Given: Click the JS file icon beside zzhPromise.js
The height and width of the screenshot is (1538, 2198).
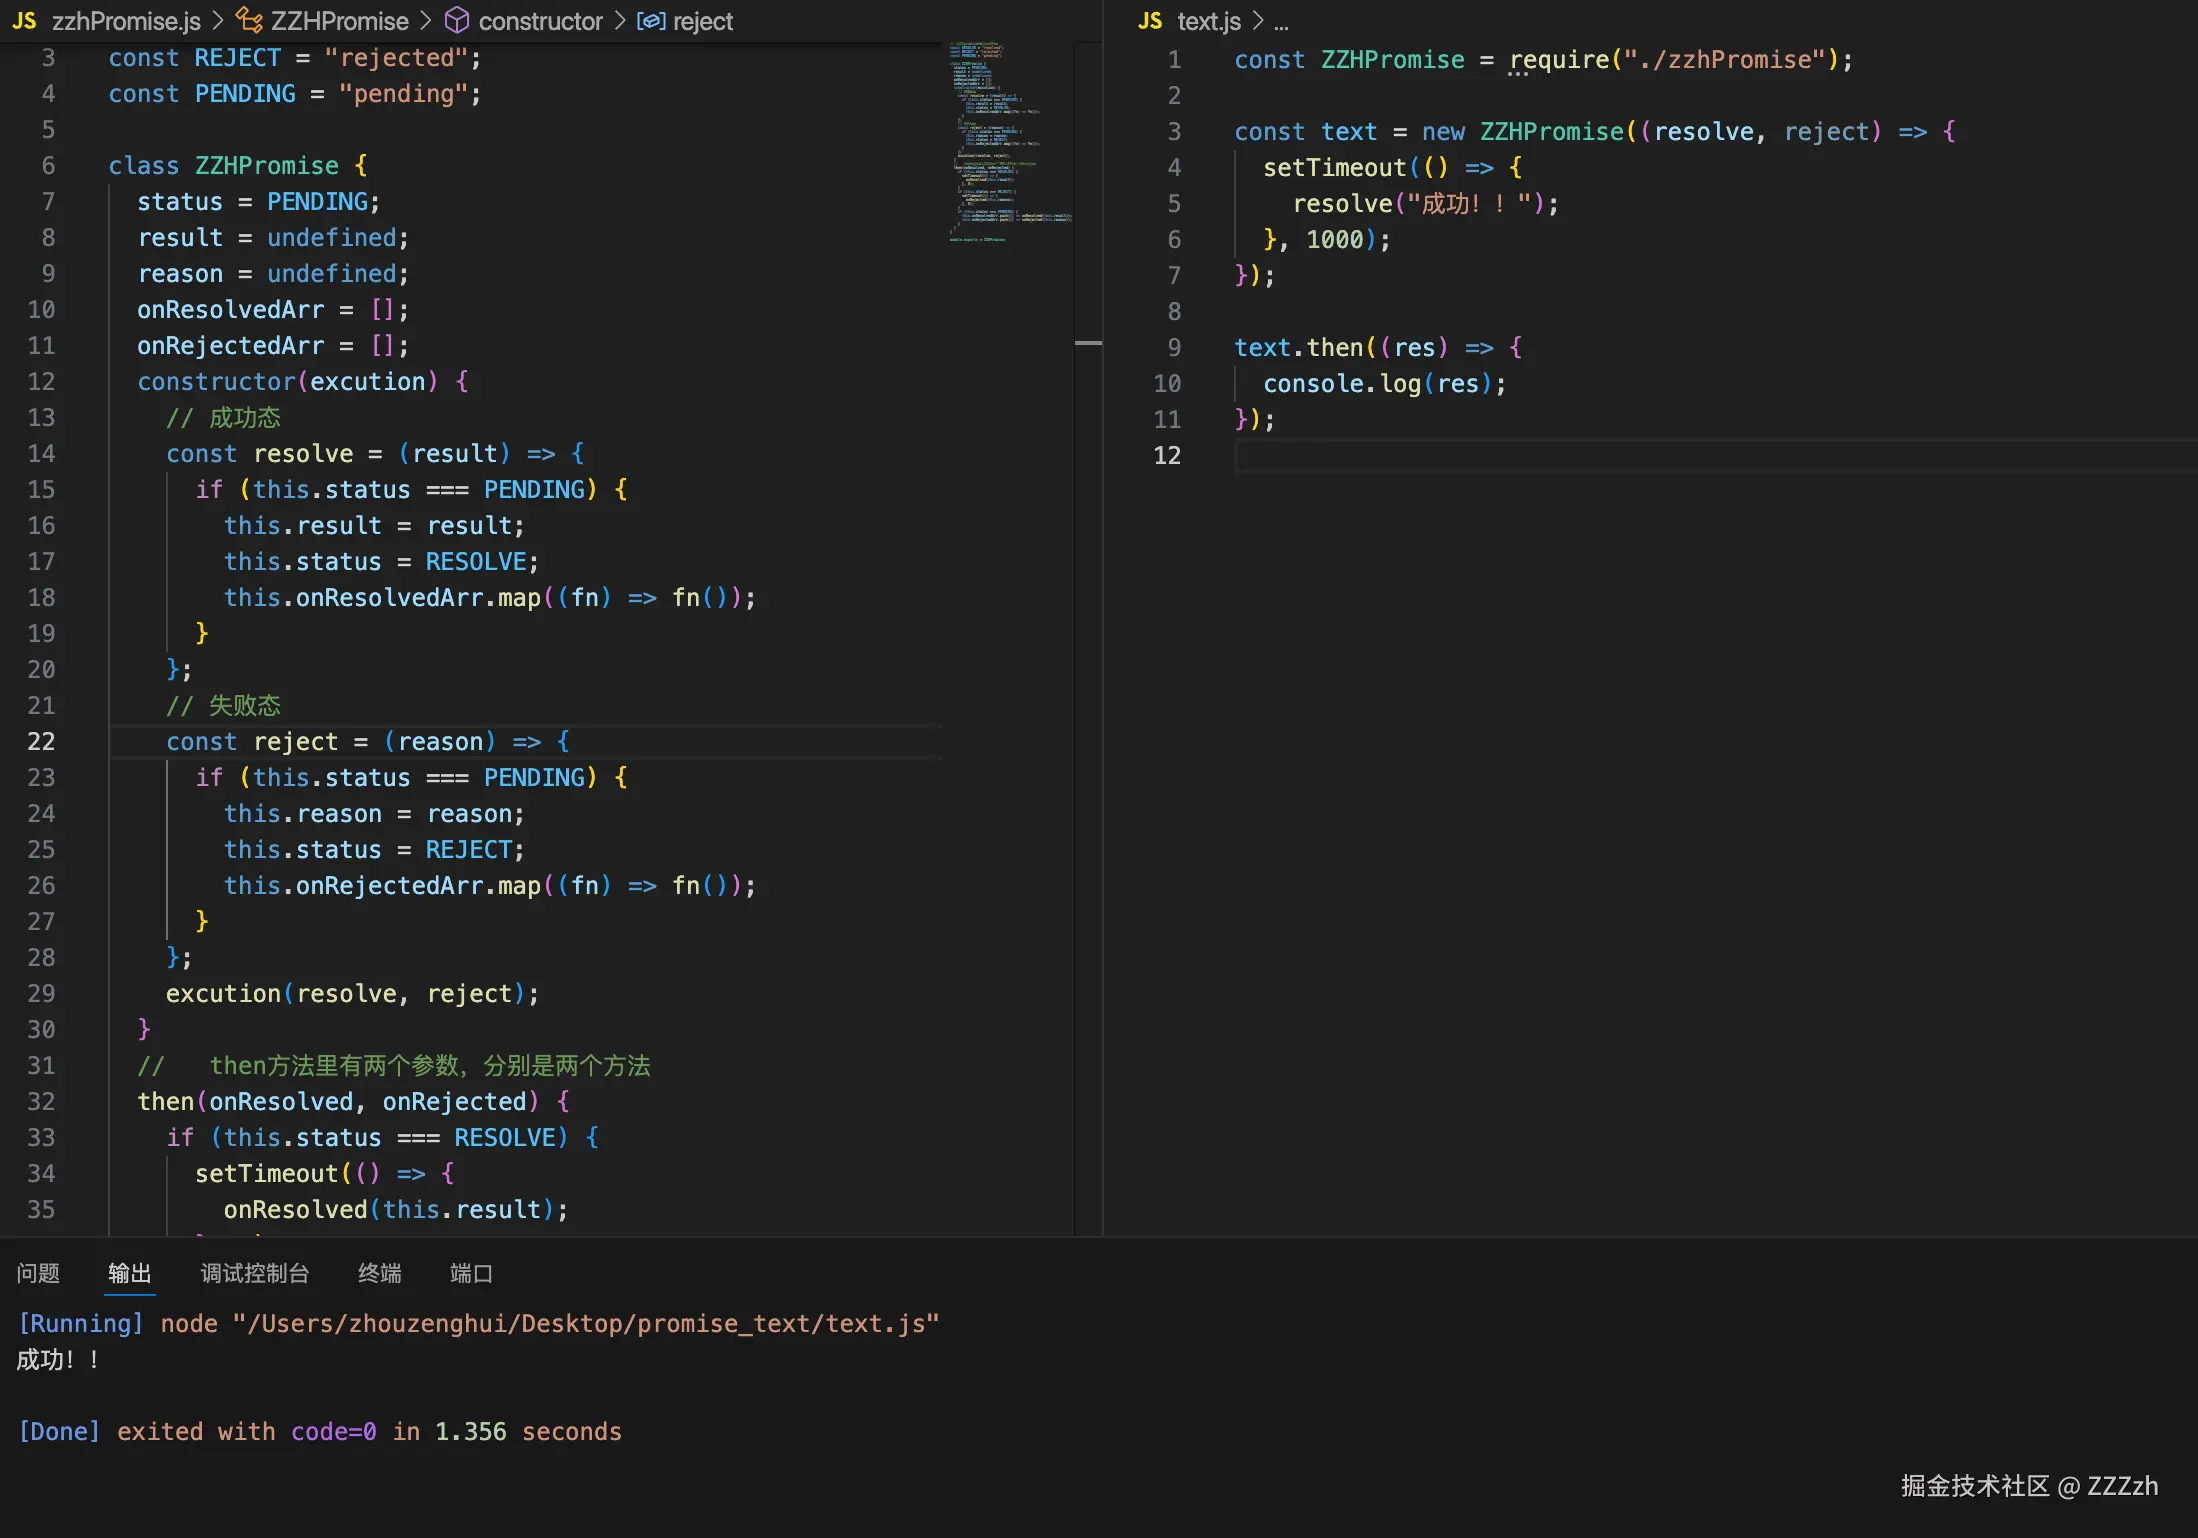Looking at the screenshot, I should point(24,21).
